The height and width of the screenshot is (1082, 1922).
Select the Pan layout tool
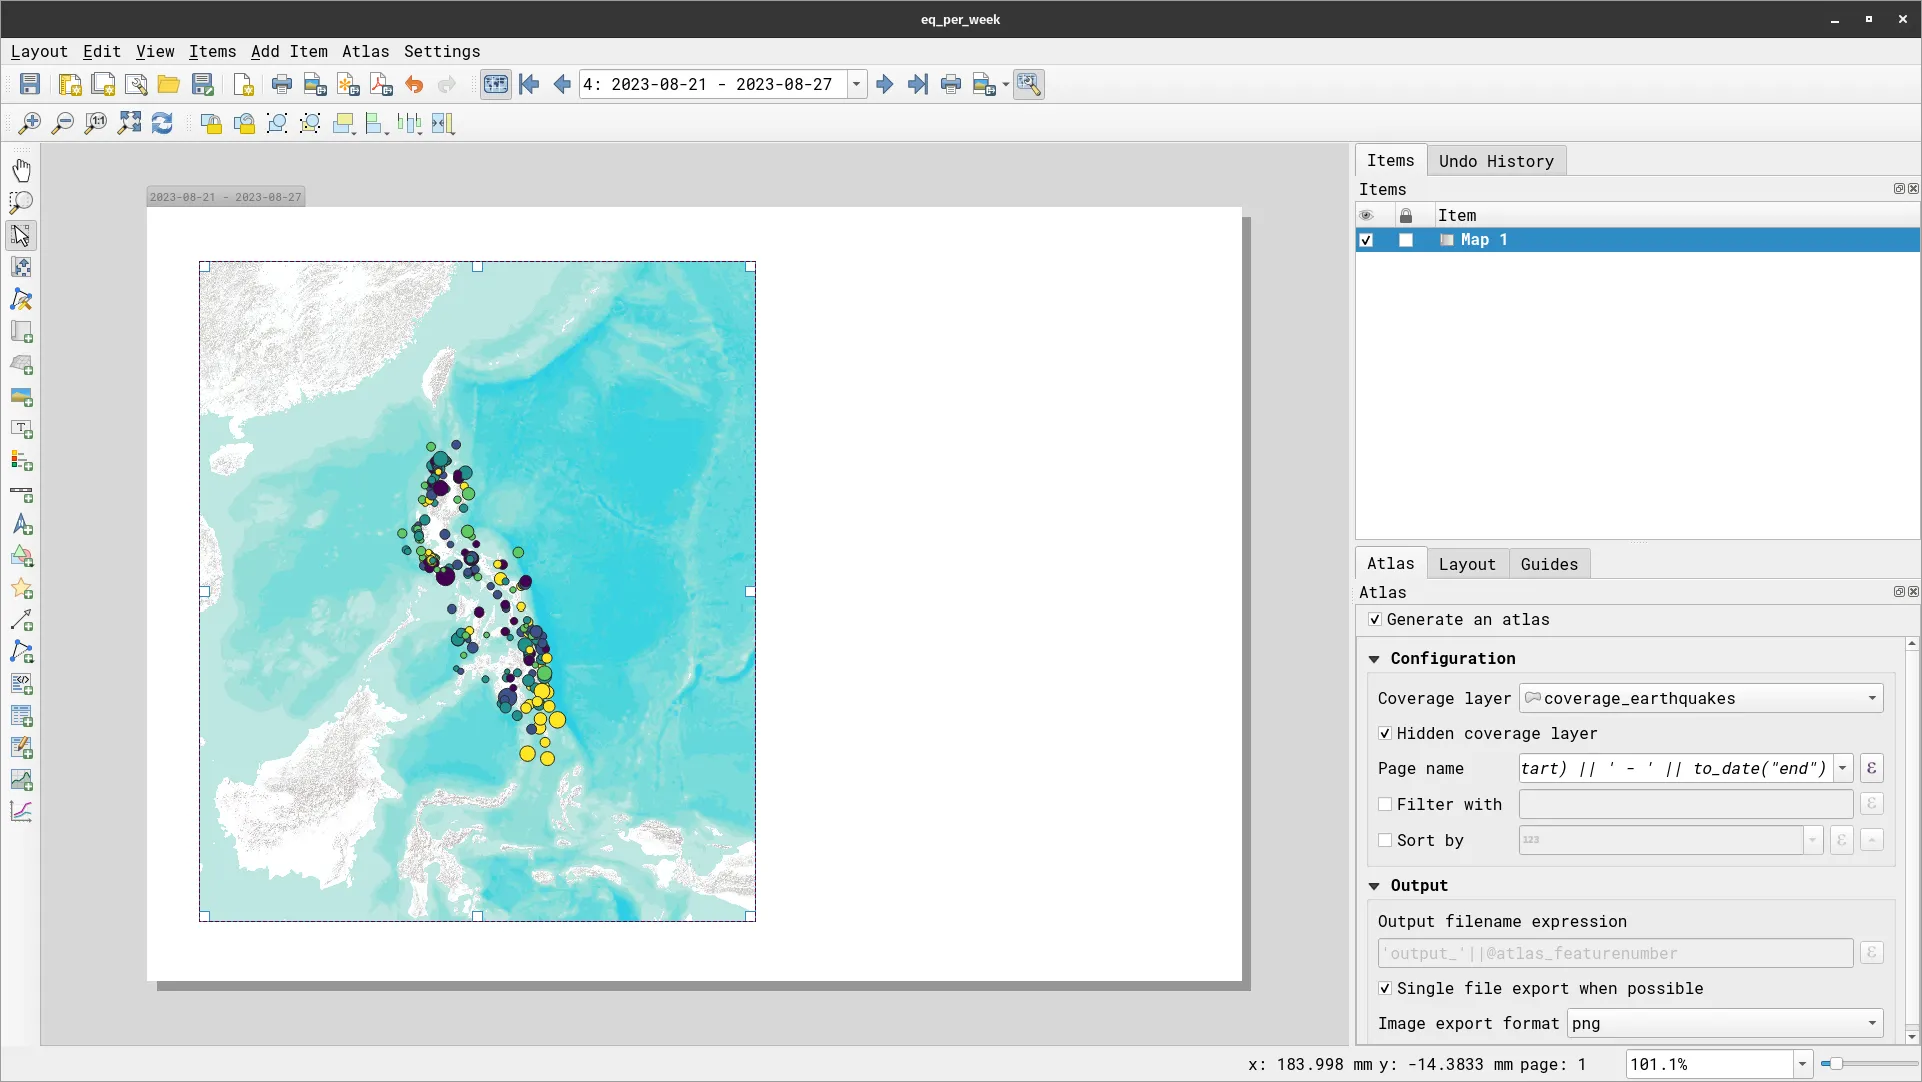(x=22, y=169)
